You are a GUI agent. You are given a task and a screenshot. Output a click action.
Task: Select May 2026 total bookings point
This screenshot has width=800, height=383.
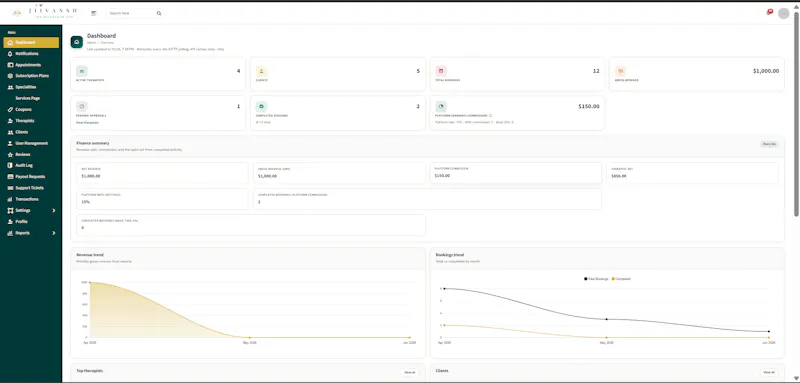tap(606, 319)
